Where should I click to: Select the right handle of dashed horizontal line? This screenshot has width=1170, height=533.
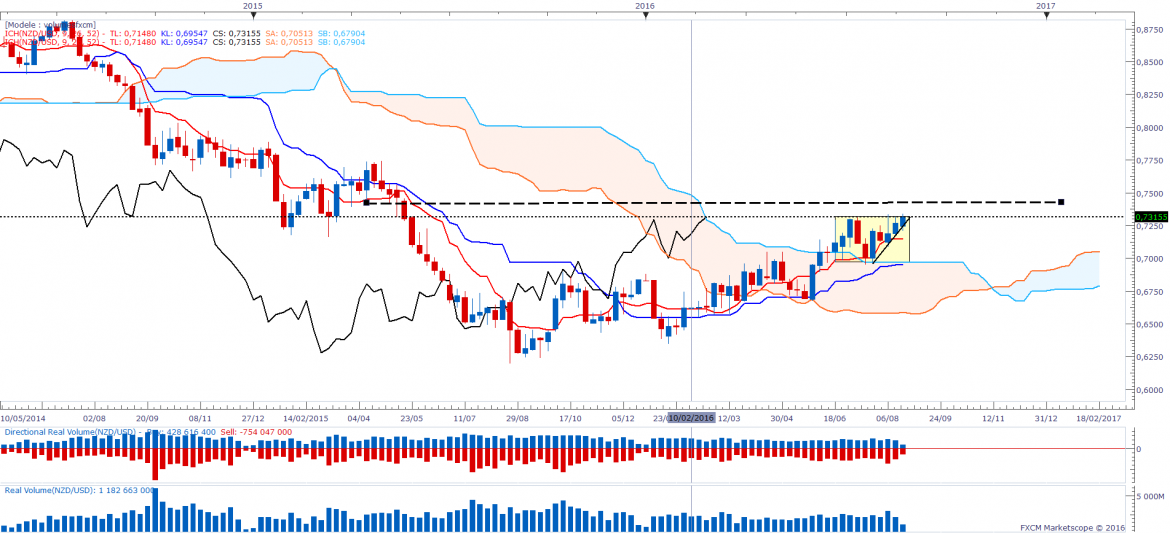pyautogui.click(x=1061, y=202)
